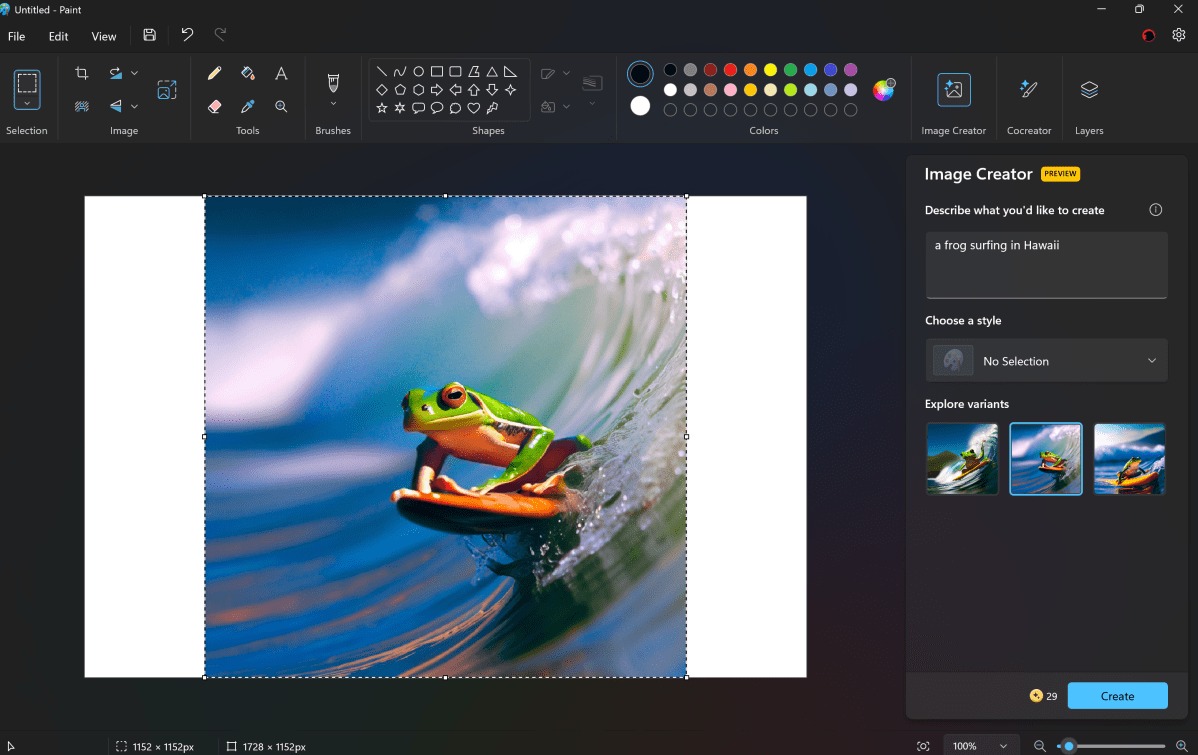Open the Edit colors wheel
Screen dimensions: 1198x755
[883, 90]
